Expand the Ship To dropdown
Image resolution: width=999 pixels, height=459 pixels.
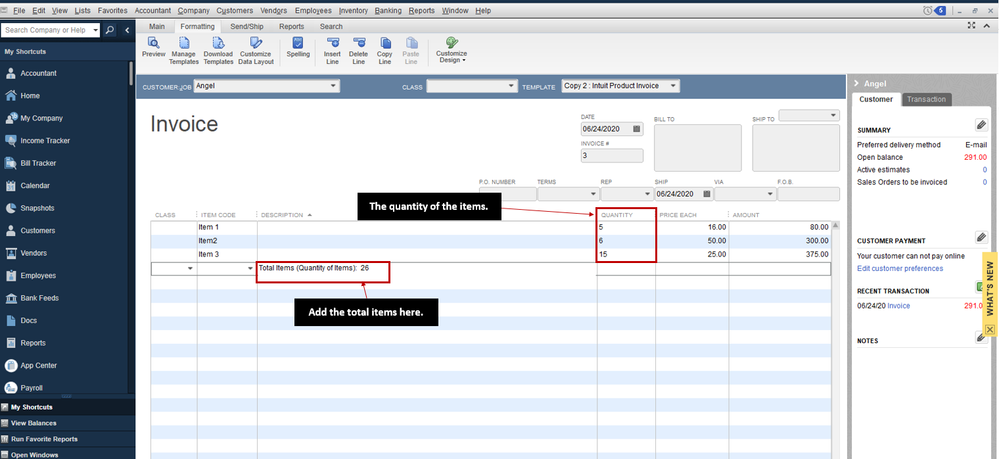point(833,115)
